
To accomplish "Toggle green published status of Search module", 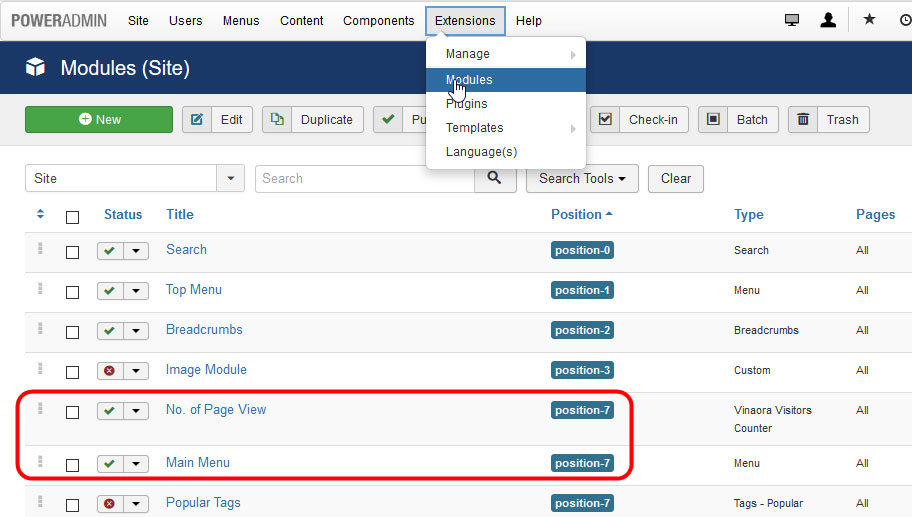I will pyautogui.click(x=110, y=250).
